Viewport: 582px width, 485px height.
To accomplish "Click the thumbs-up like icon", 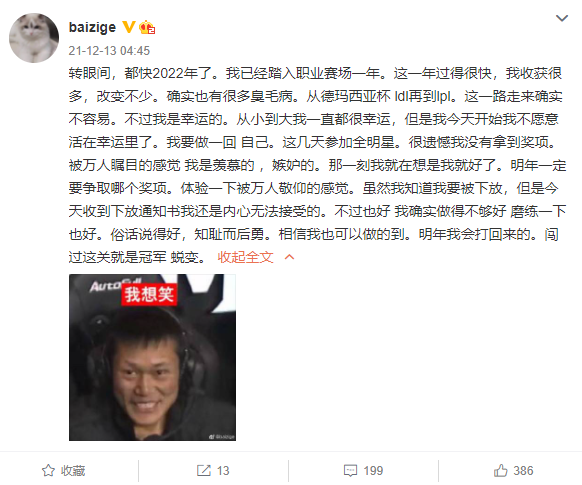I will pyautogui.click(x=500, y=471).
